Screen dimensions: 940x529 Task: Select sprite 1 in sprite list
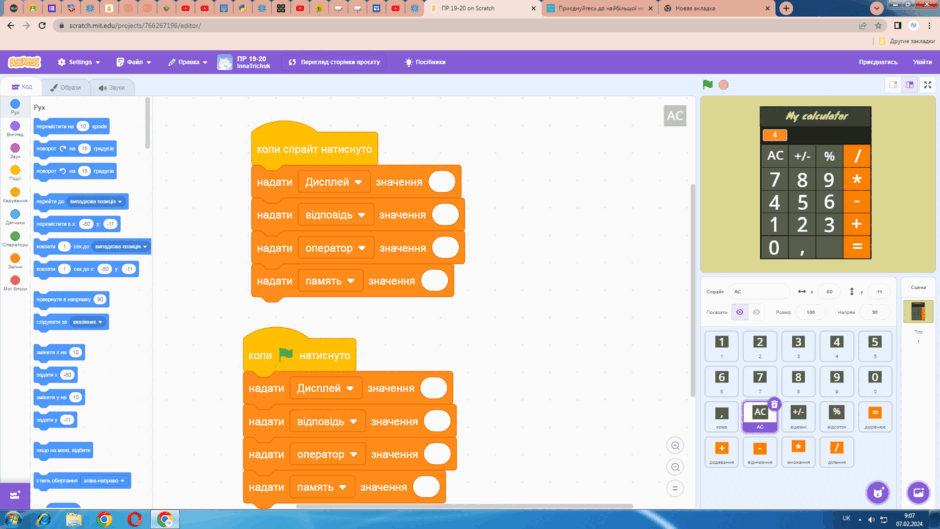click(721, 346)
